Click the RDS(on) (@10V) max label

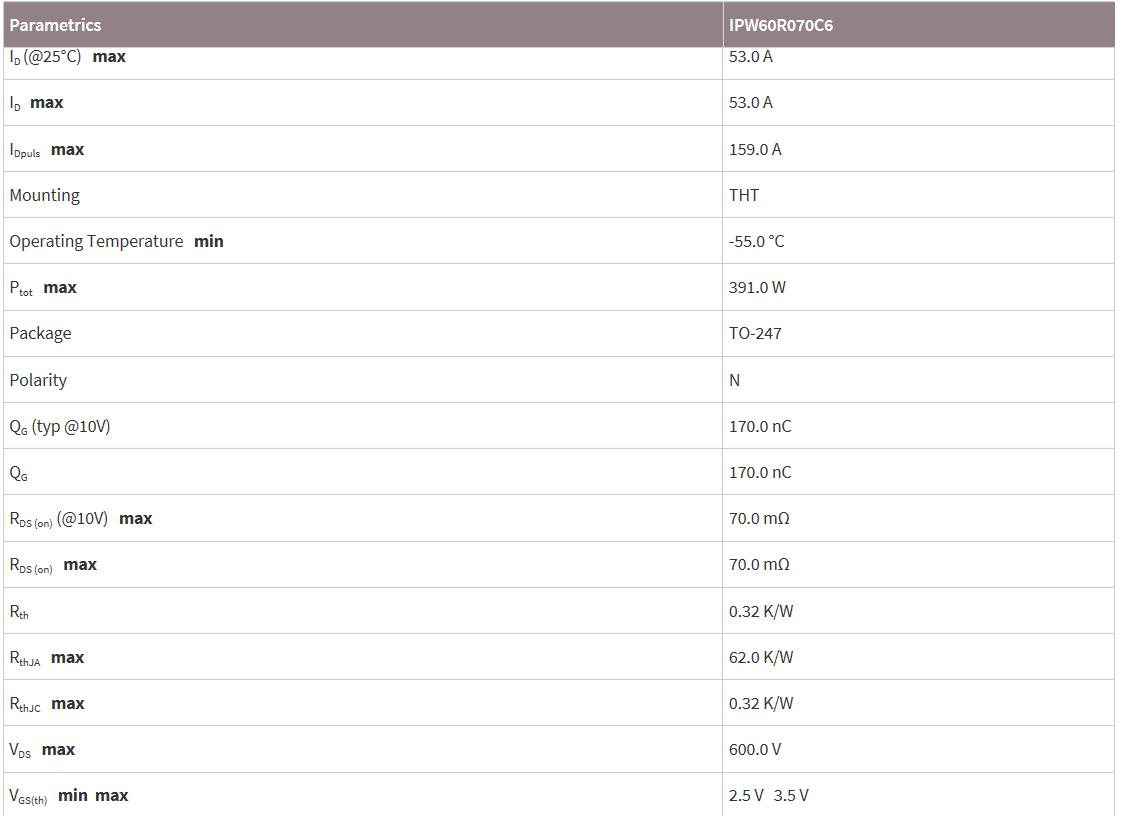[81, 519]
